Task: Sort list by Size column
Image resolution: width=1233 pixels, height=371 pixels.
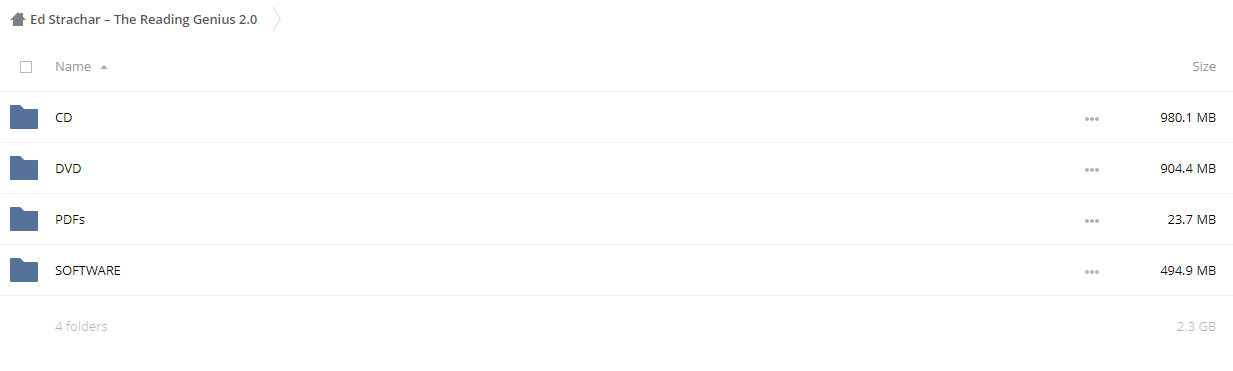Action: point(1204,66)
